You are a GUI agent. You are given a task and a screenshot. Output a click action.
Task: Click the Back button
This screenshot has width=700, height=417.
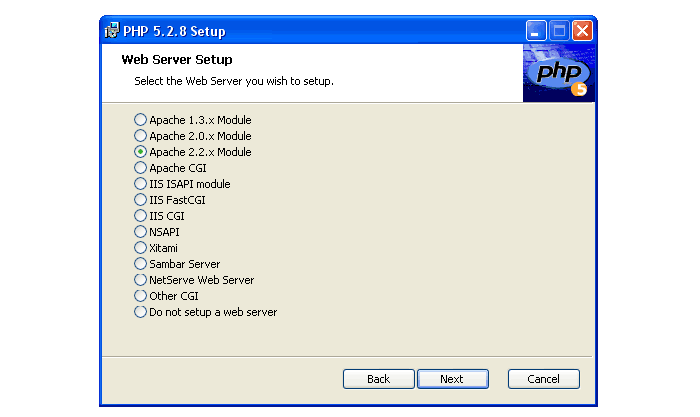point(378,379)
